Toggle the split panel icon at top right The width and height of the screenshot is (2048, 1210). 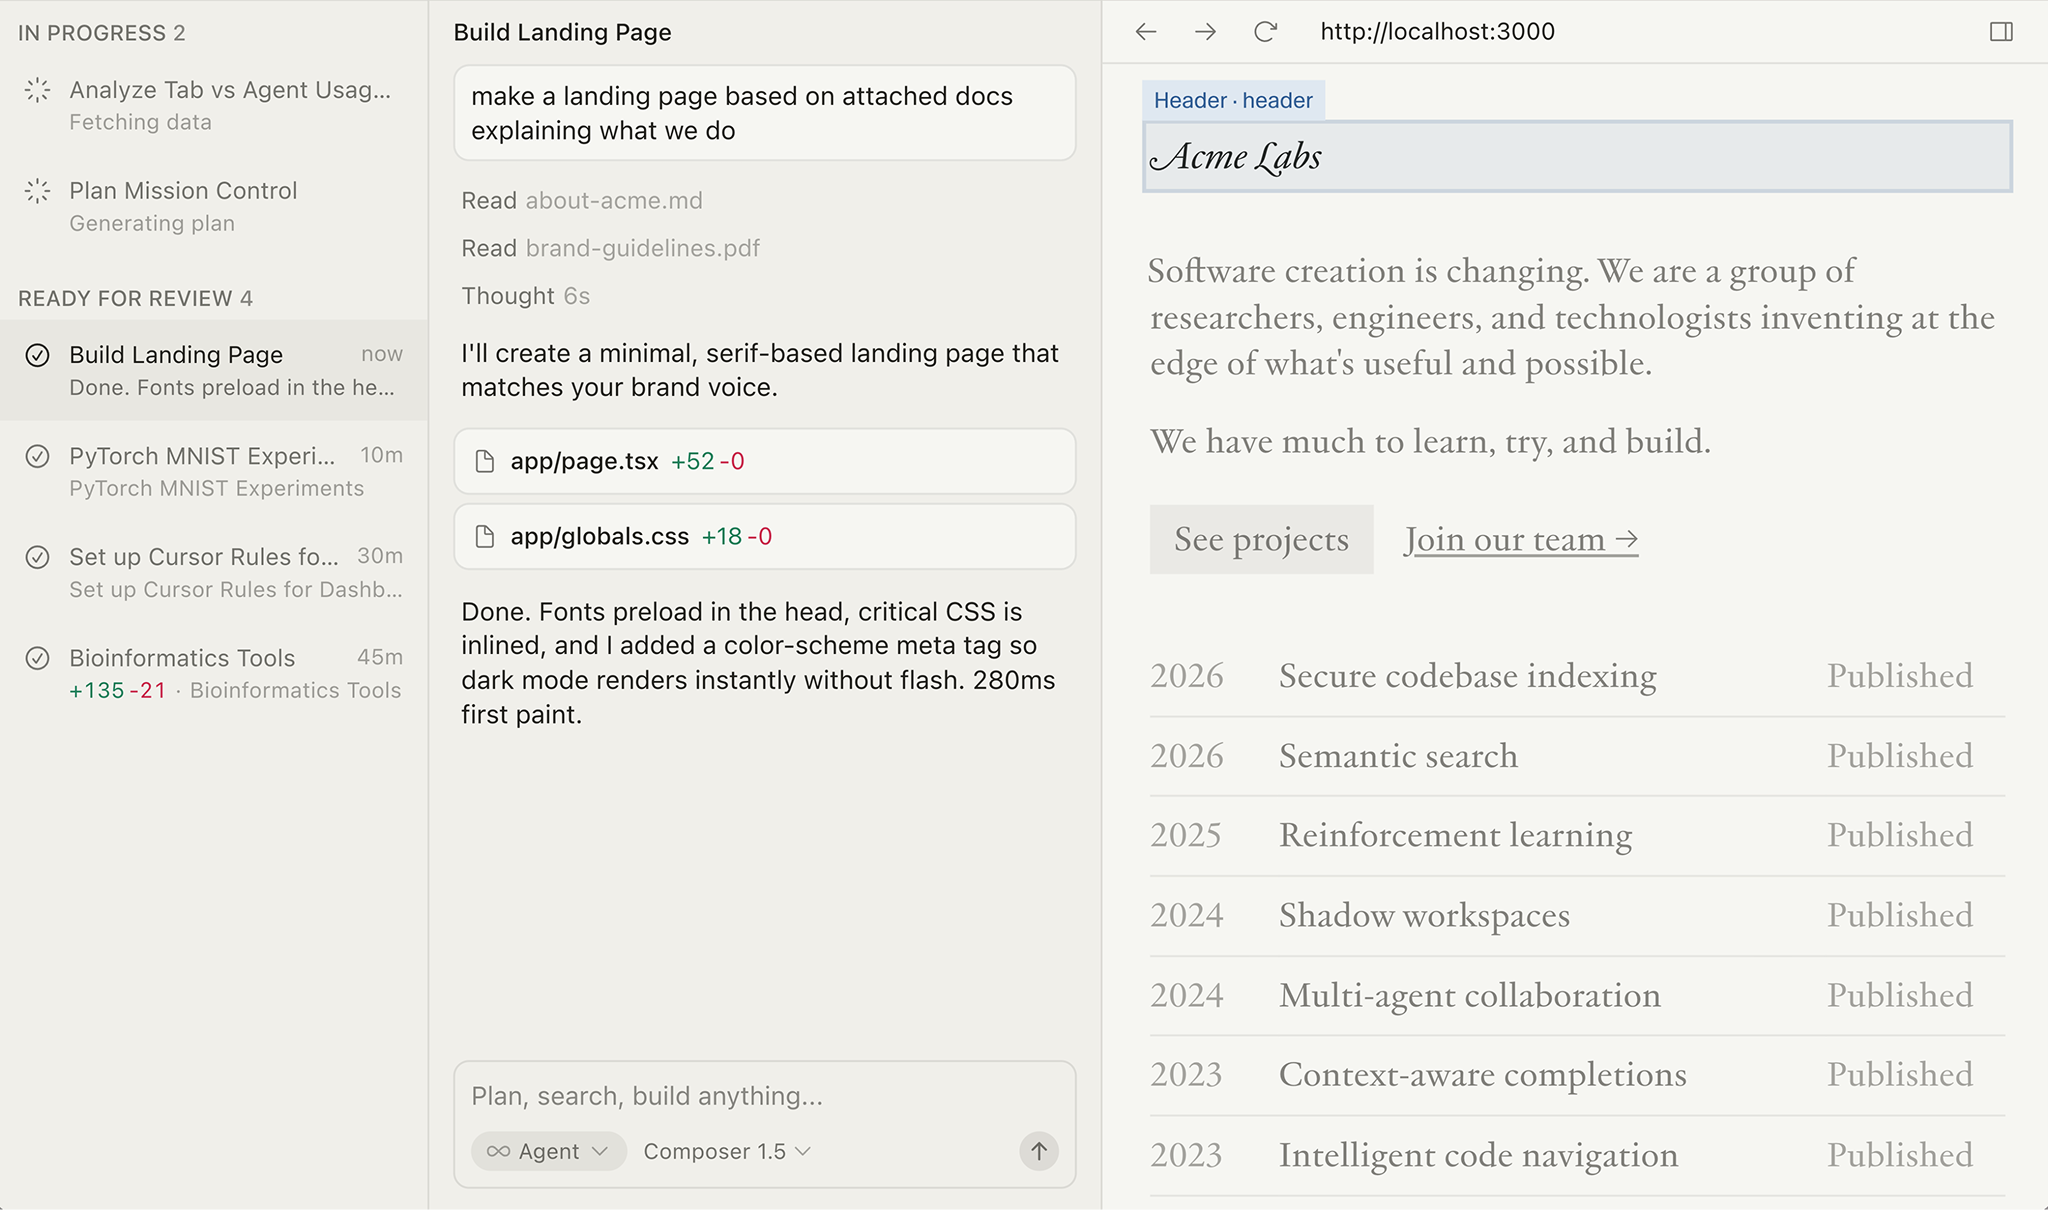click(x=2000, y=31)
